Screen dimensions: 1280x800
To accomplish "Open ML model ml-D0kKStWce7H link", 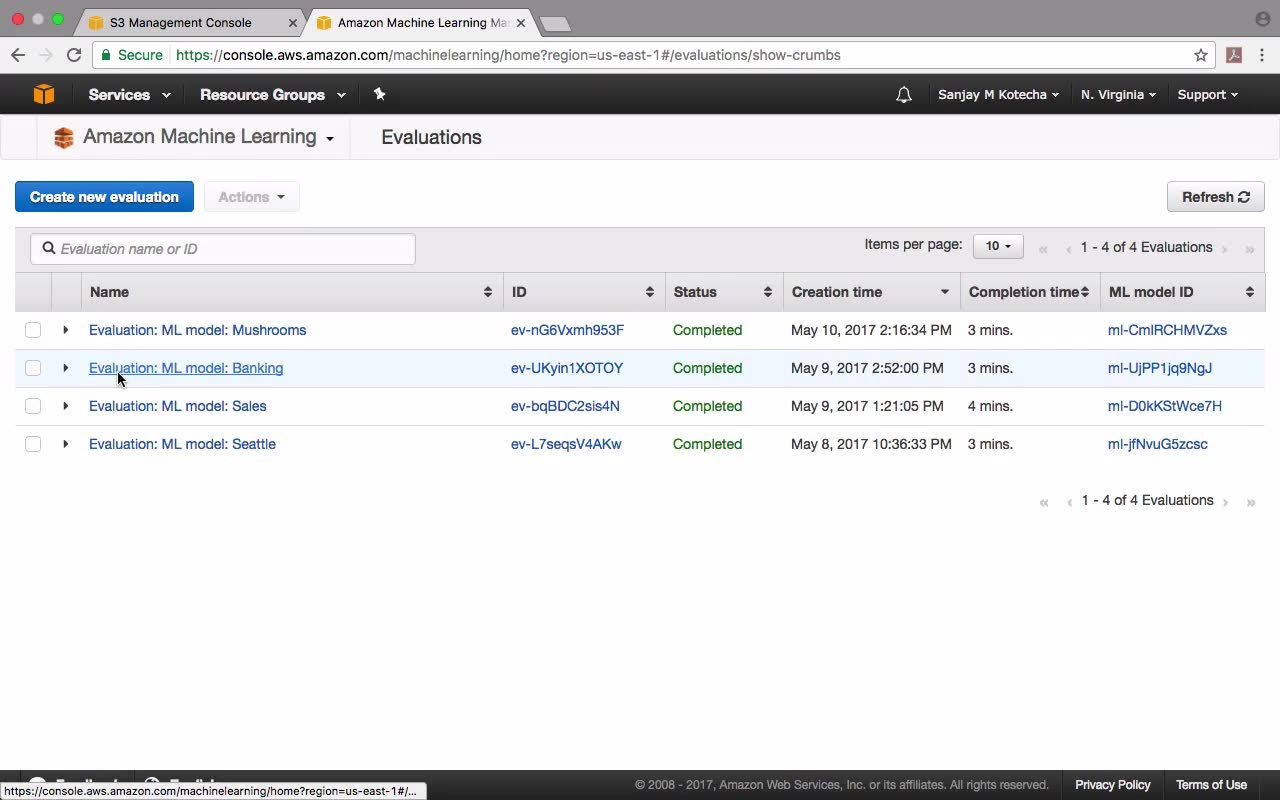I will [x=1165, y=406].
